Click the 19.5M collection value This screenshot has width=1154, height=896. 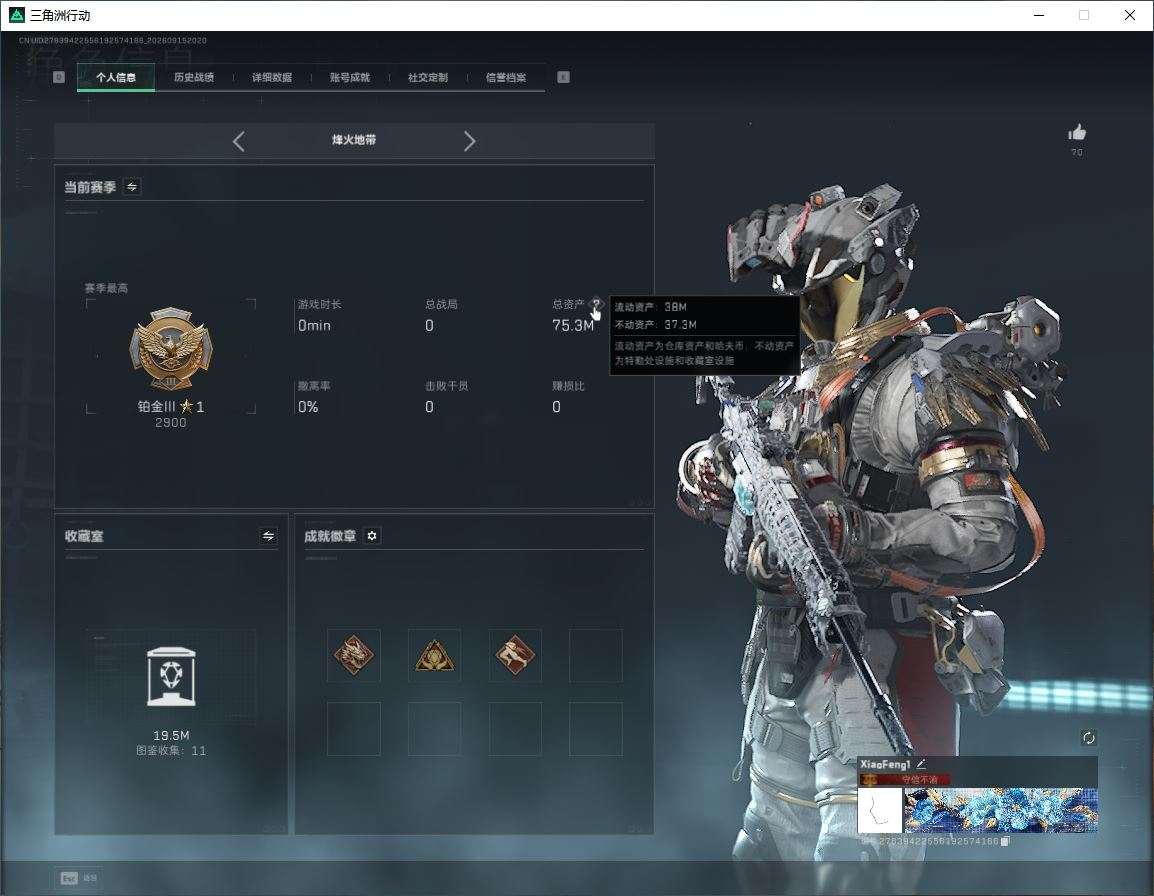[171, 736]
